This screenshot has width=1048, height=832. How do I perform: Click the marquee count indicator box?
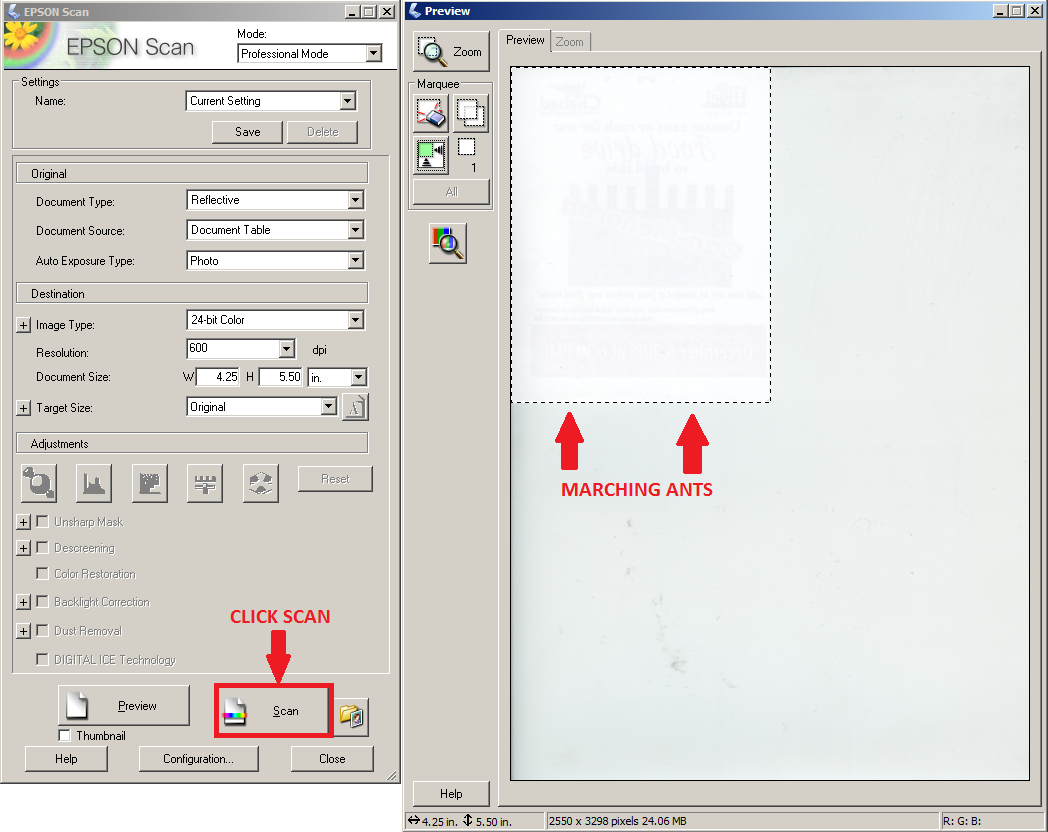click(467, 146)
